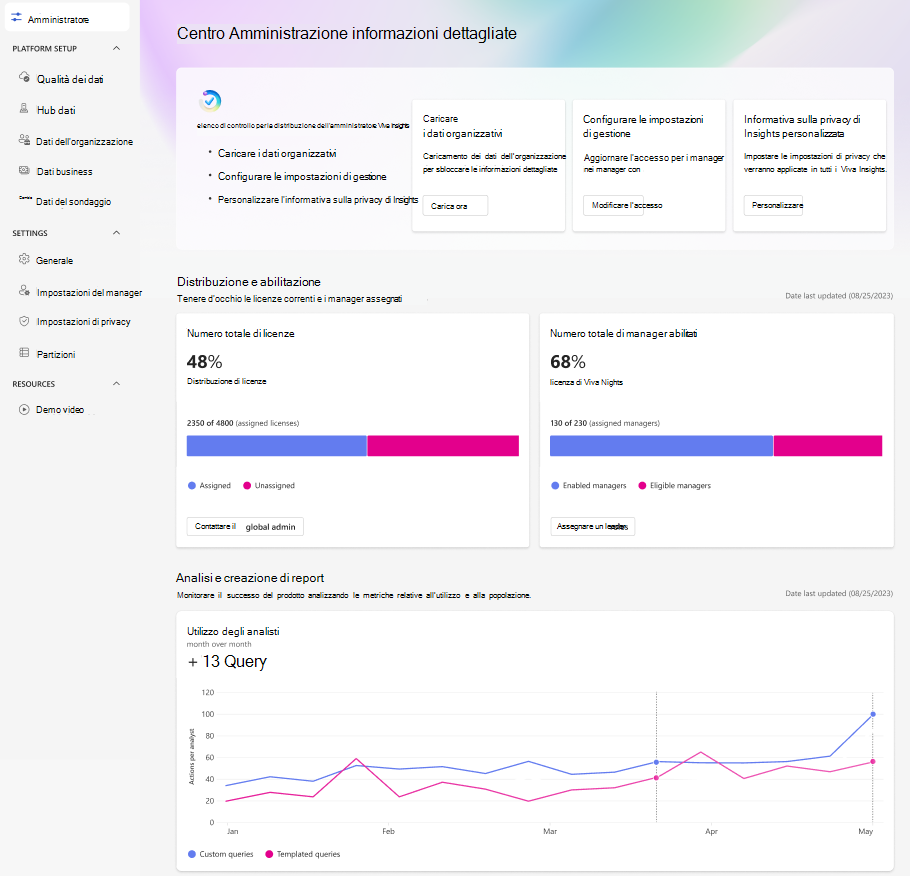Click the Assegnare un leader button
The height and width of the screenshot is (876, 910).
tap(593, 527)
